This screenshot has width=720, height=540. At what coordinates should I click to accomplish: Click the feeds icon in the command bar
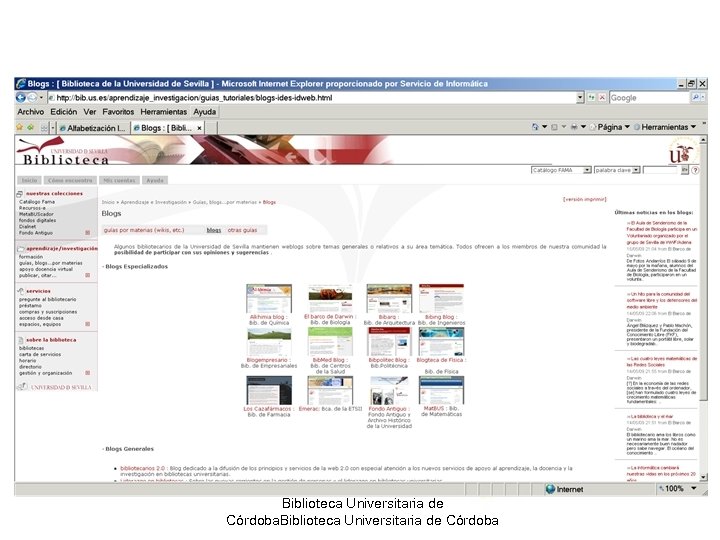point(554,127)
